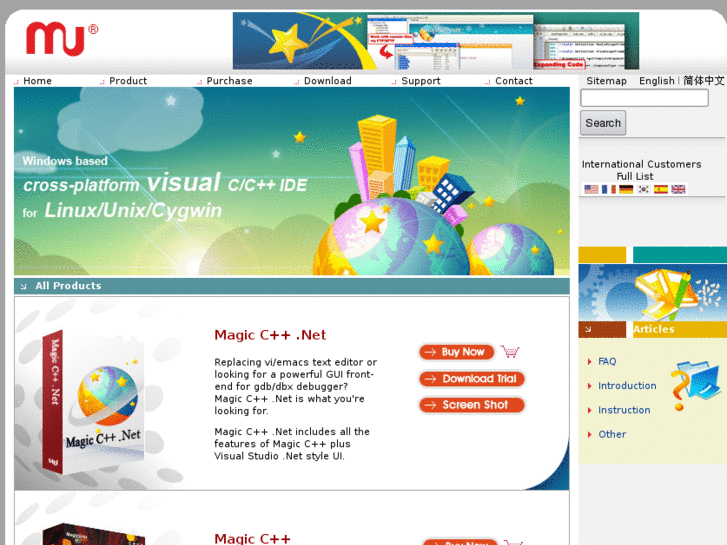This screenshot has width=727, height=545.
Task: Select the French flag icon
Action: (x=608, y=189)
